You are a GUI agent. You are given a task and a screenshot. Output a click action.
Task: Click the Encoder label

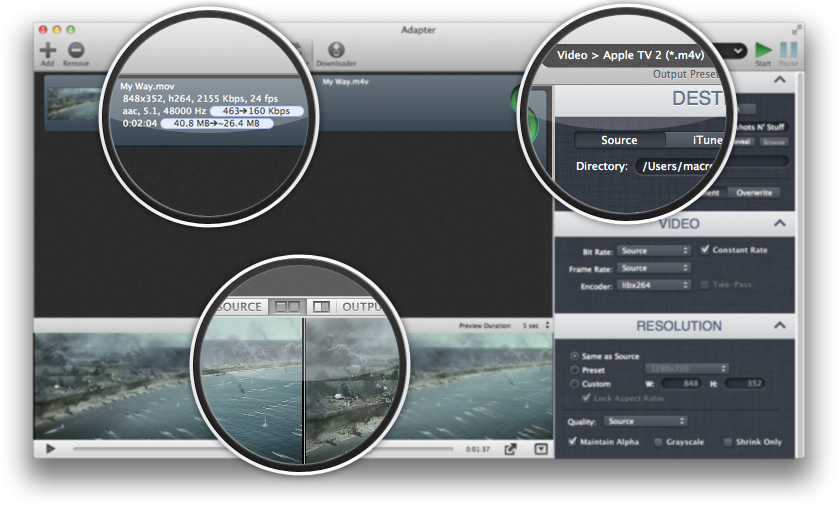coord(596,286)
